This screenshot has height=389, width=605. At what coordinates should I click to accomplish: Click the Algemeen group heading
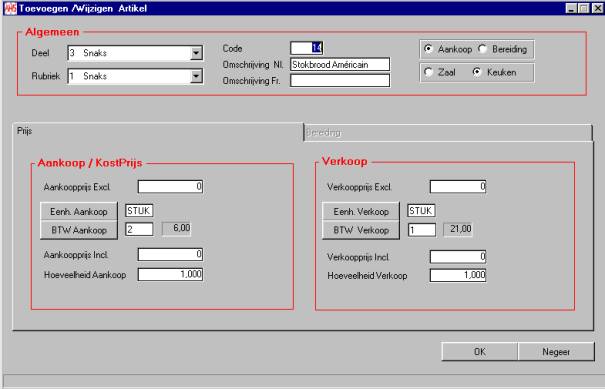(x=52, y=32)
